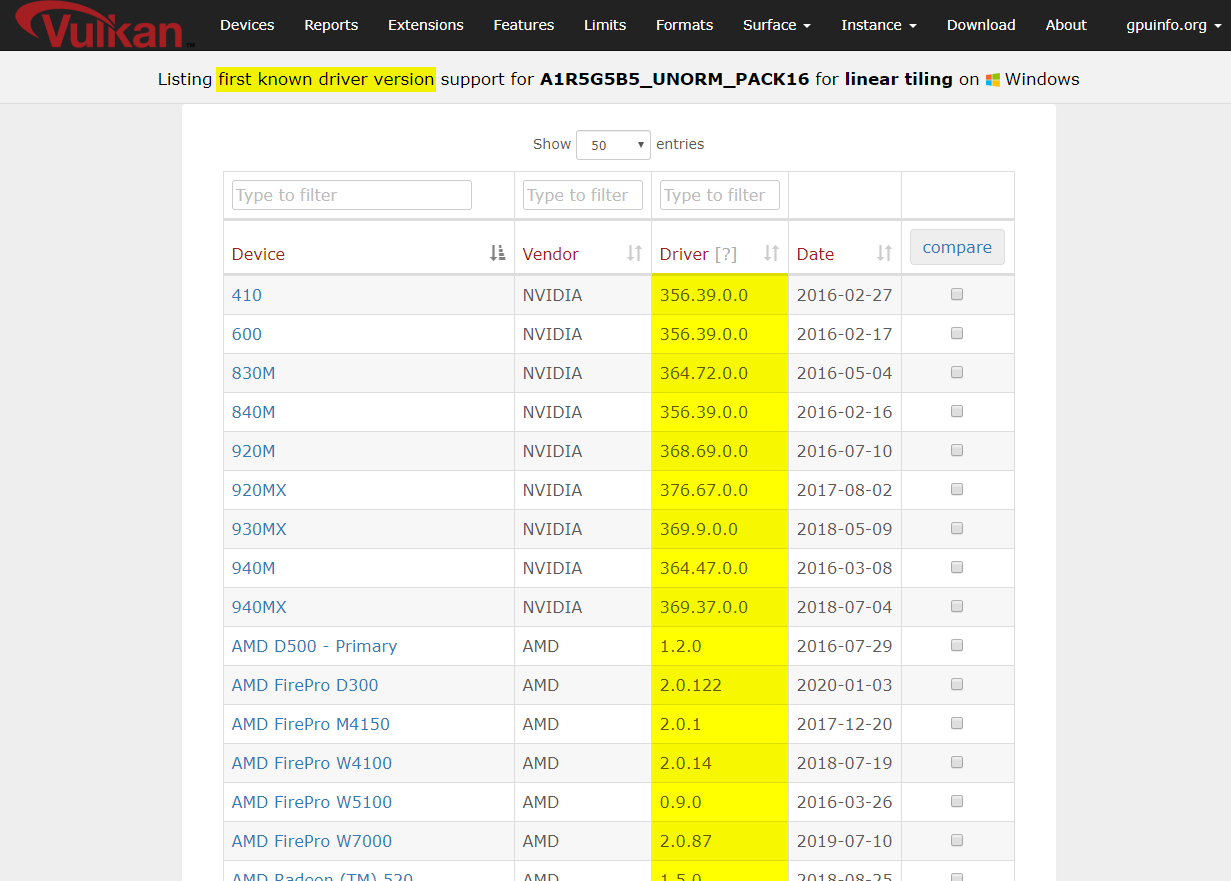This screenshot has width=1231, height=881.
Task: Go to the About page
Action: pyautogui.click(x=1066, y=25)
